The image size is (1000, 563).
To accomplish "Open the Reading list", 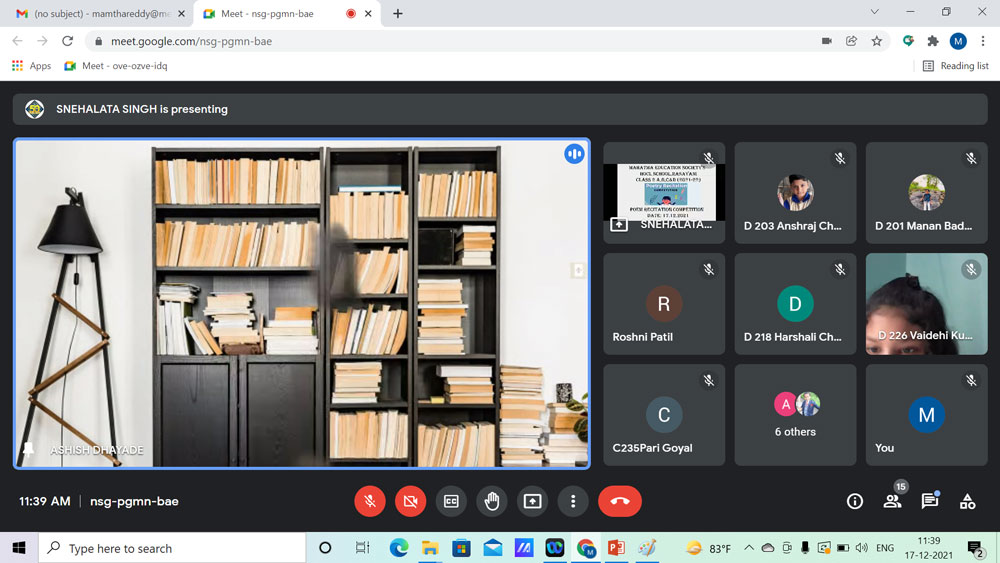I will (955, 66).
